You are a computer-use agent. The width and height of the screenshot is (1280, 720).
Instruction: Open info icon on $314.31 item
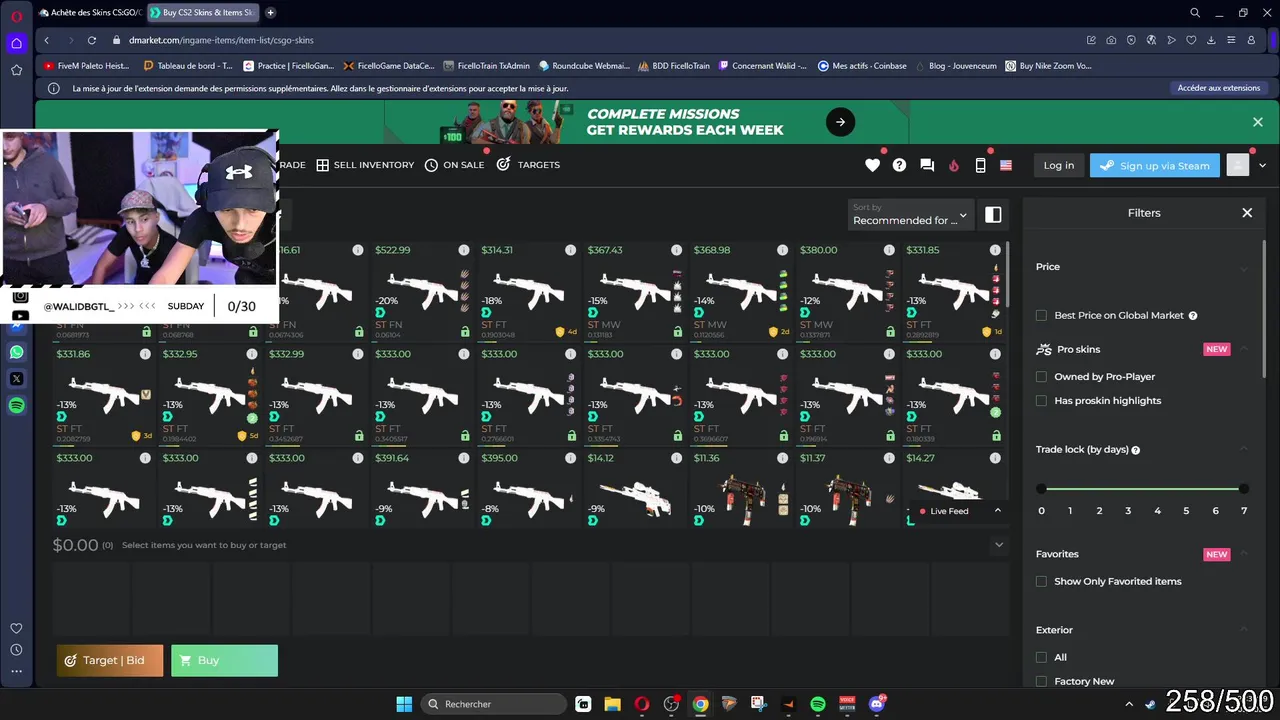pos(570,250)
